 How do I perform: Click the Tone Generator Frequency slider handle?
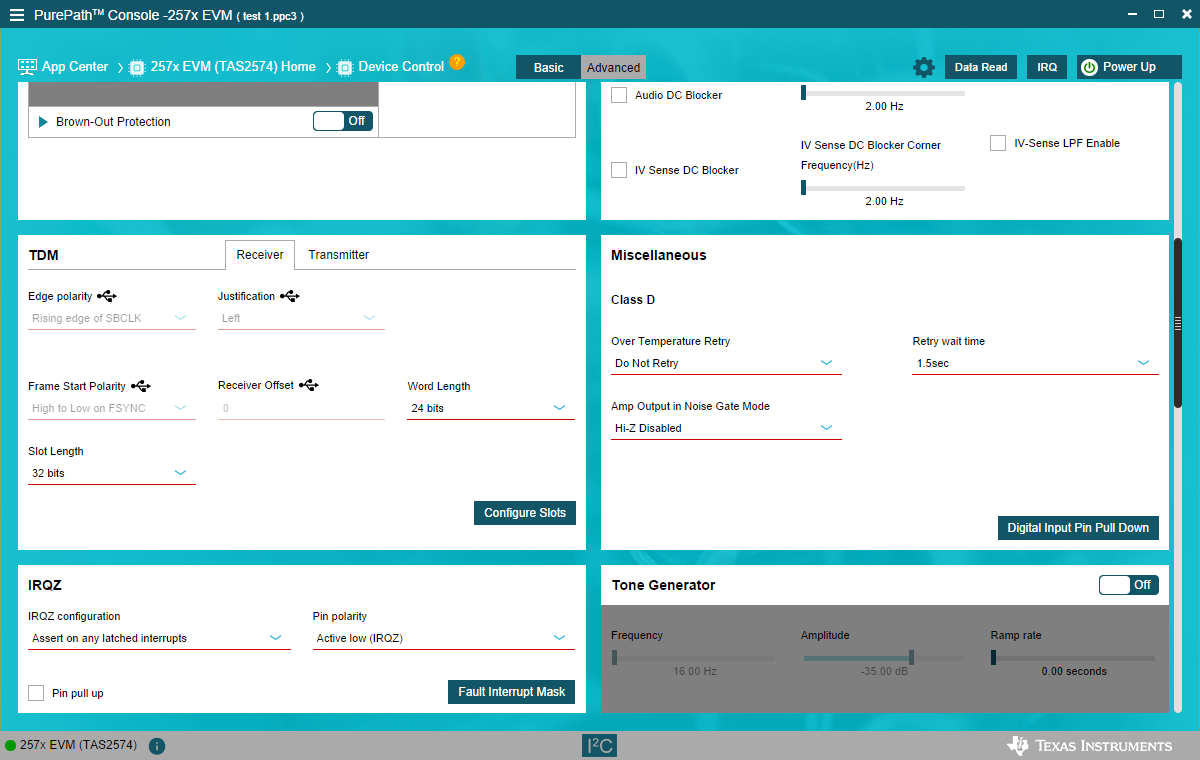coord(614,657)
